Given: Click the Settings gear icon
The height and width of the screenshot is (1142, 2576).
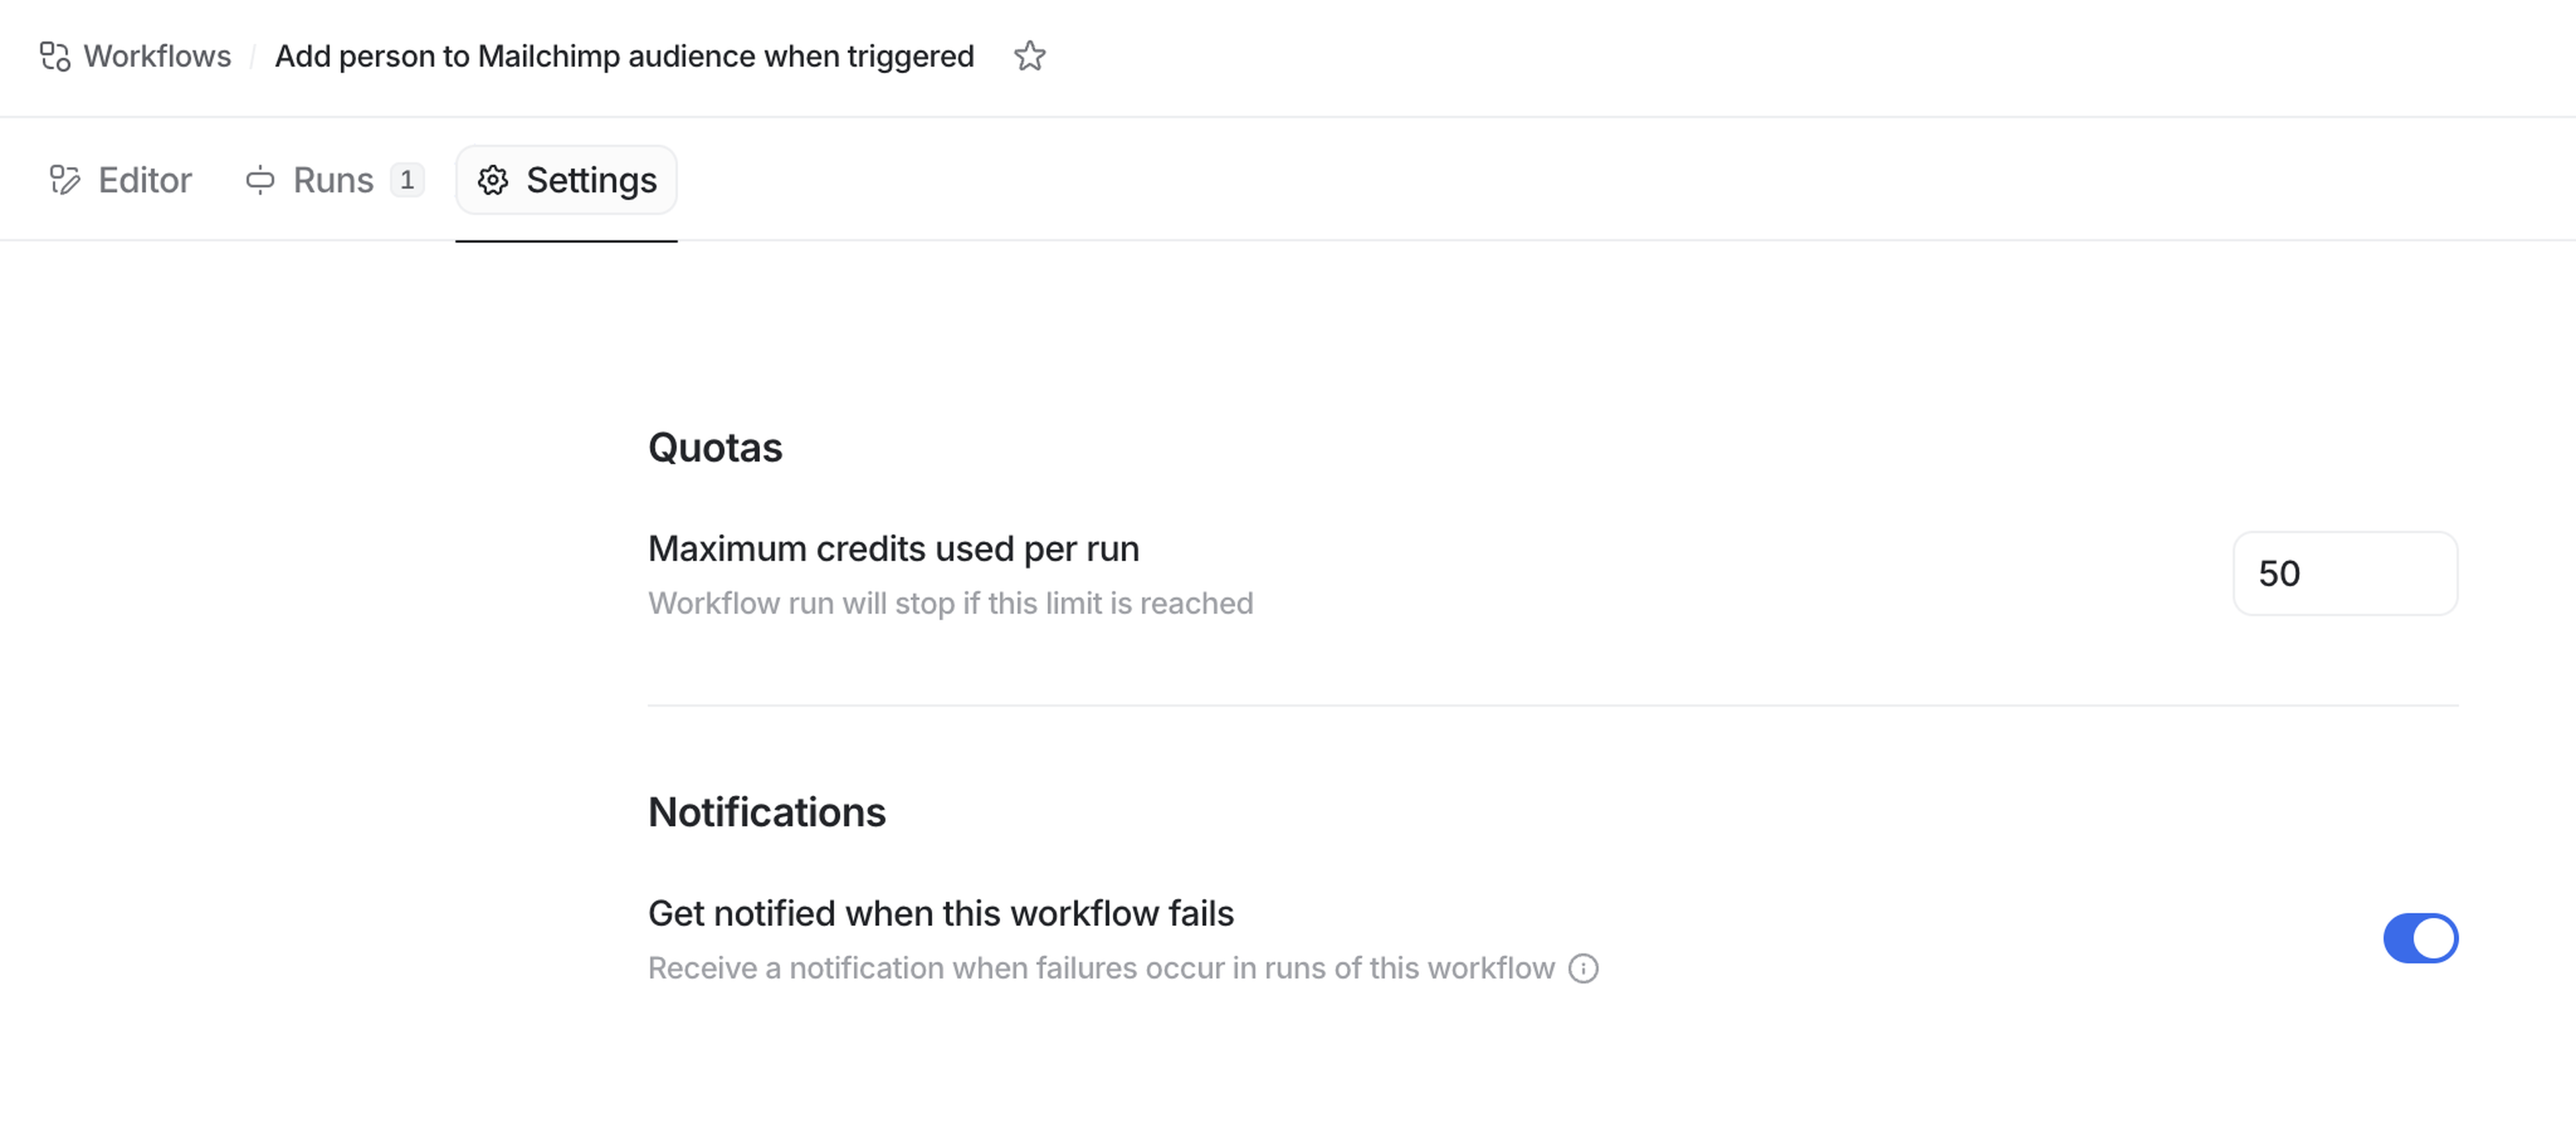Looking at the screenshot, I should pos(493,181).
